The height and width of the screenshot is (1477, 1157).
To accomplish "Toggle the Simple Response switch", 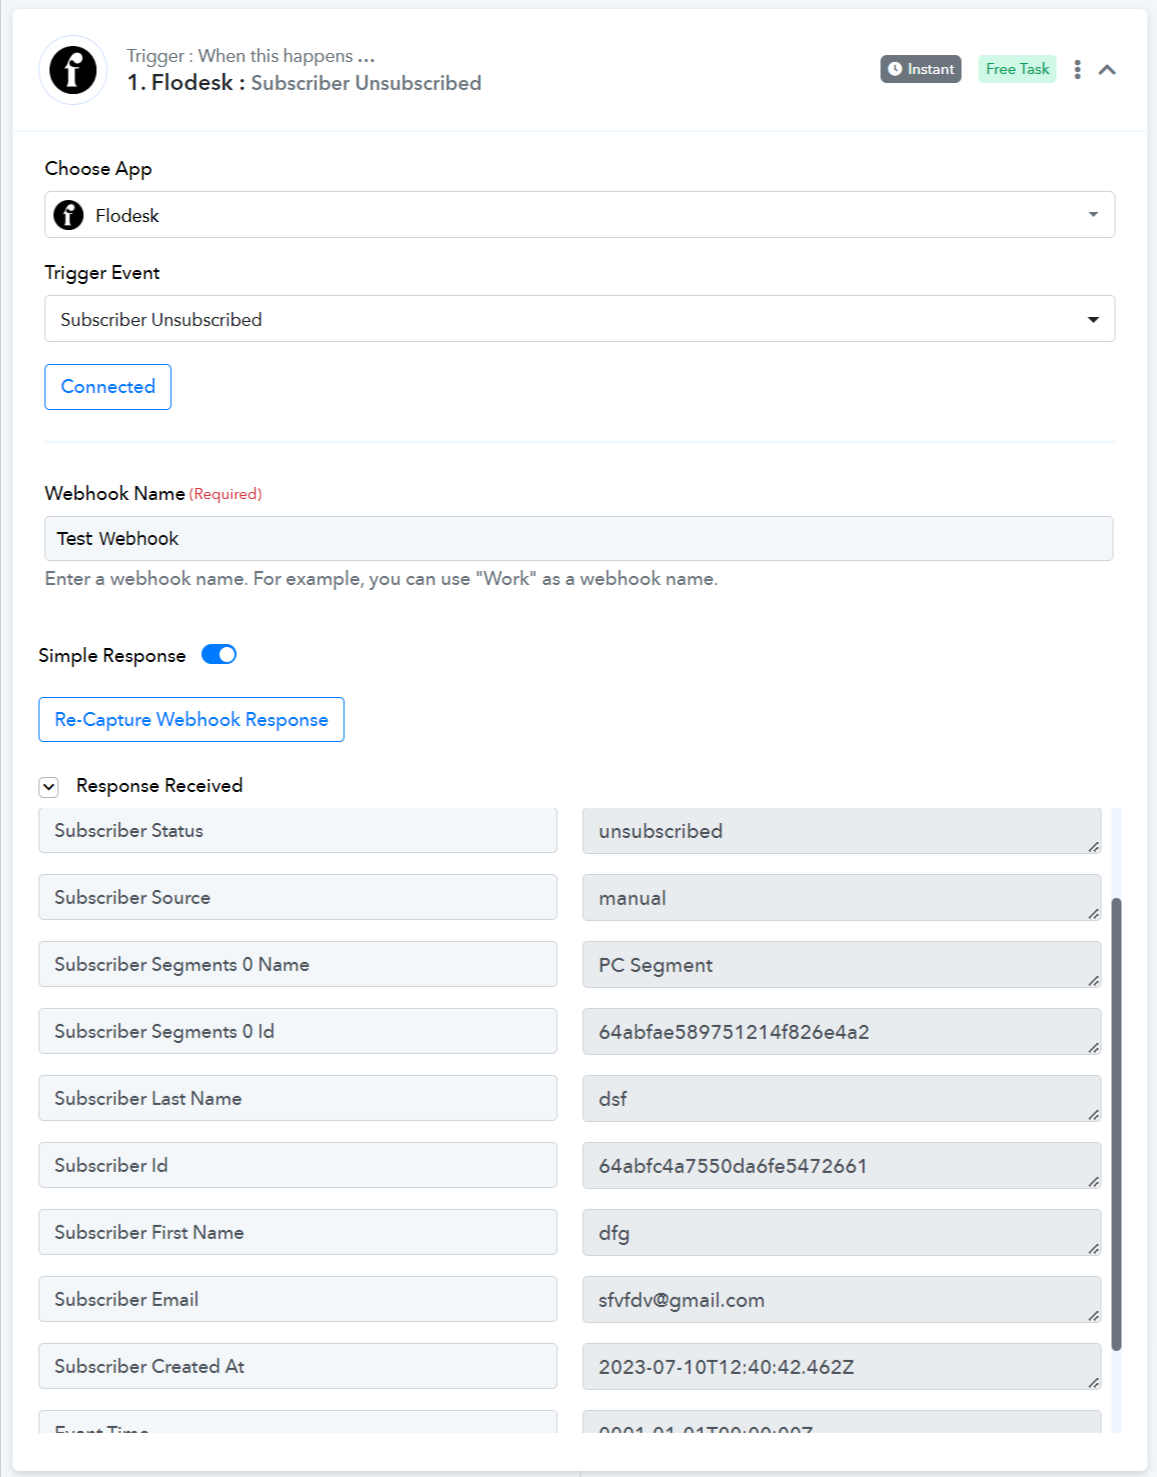I will pyautogui.click(x=219, y=654).
